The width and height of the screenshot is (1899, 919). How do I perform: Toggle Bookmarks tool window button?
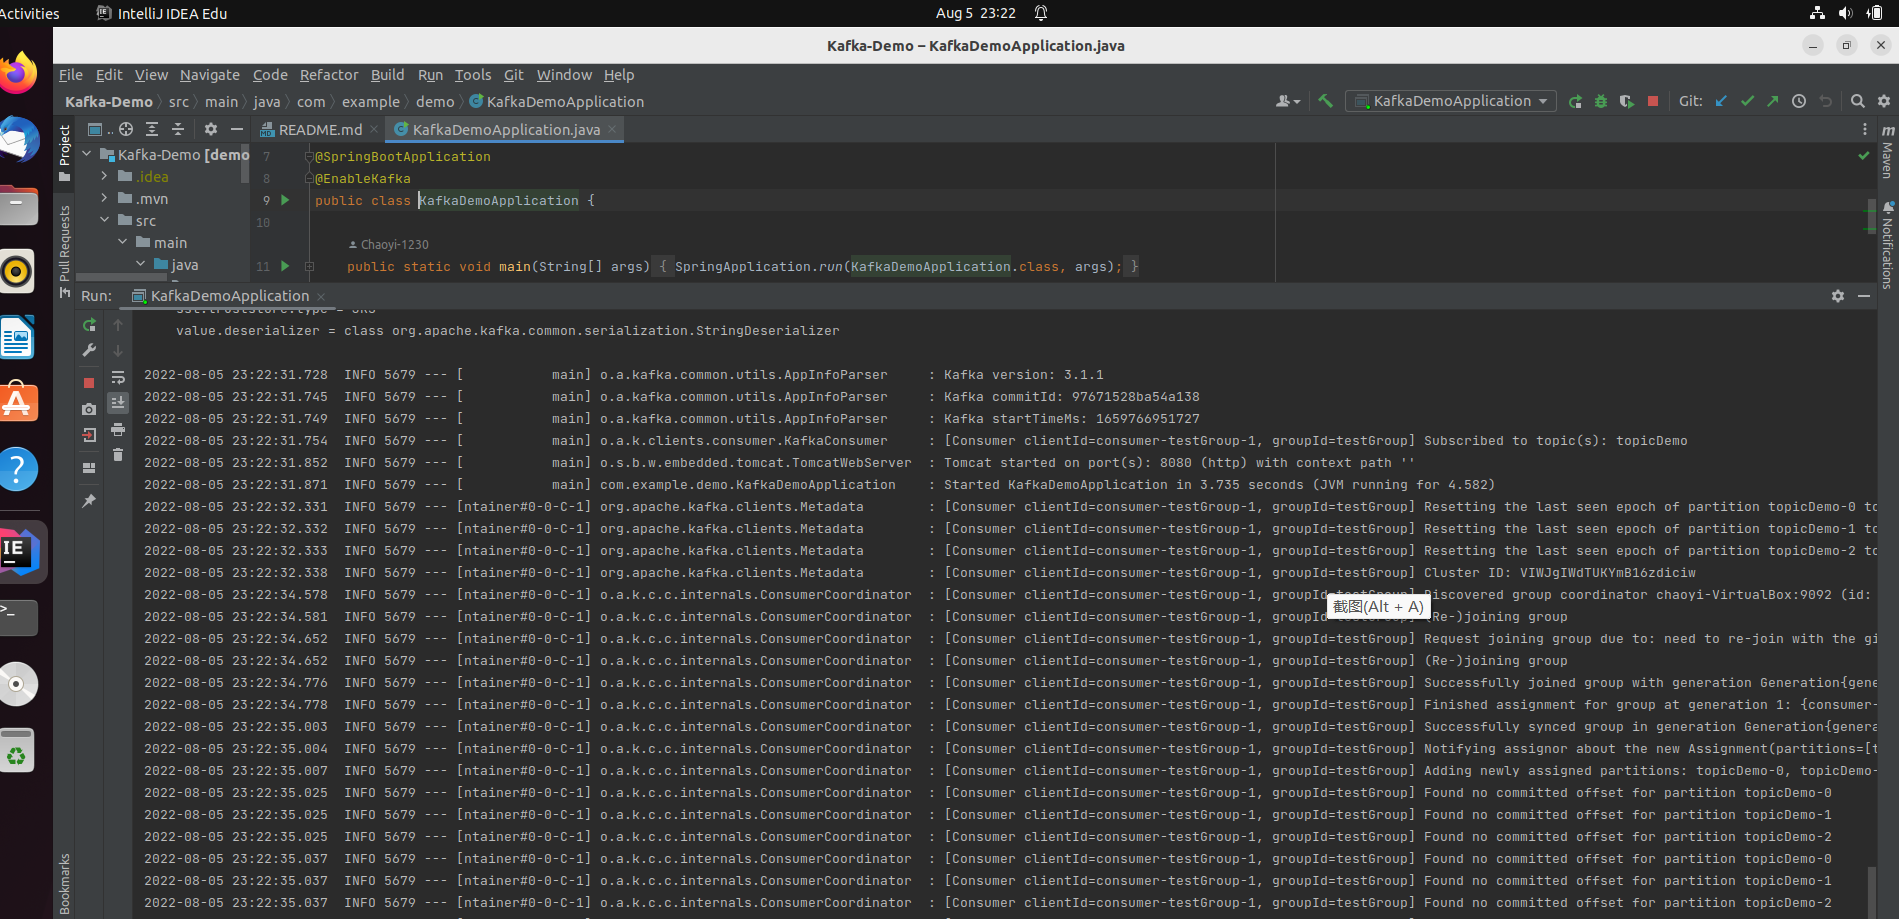(x=65, y=883)
